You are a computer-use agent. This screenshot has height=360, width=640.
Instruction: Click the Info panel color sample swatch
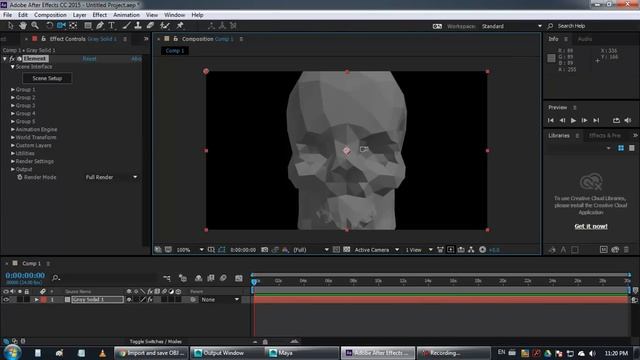[x=551, y=58]
